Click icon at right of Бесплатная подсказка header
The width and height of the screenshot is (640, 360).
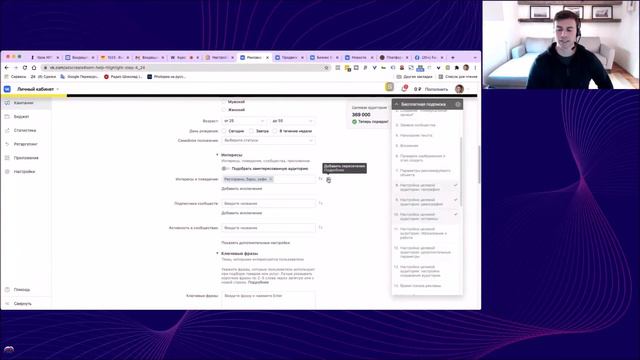tap(458, 104)
